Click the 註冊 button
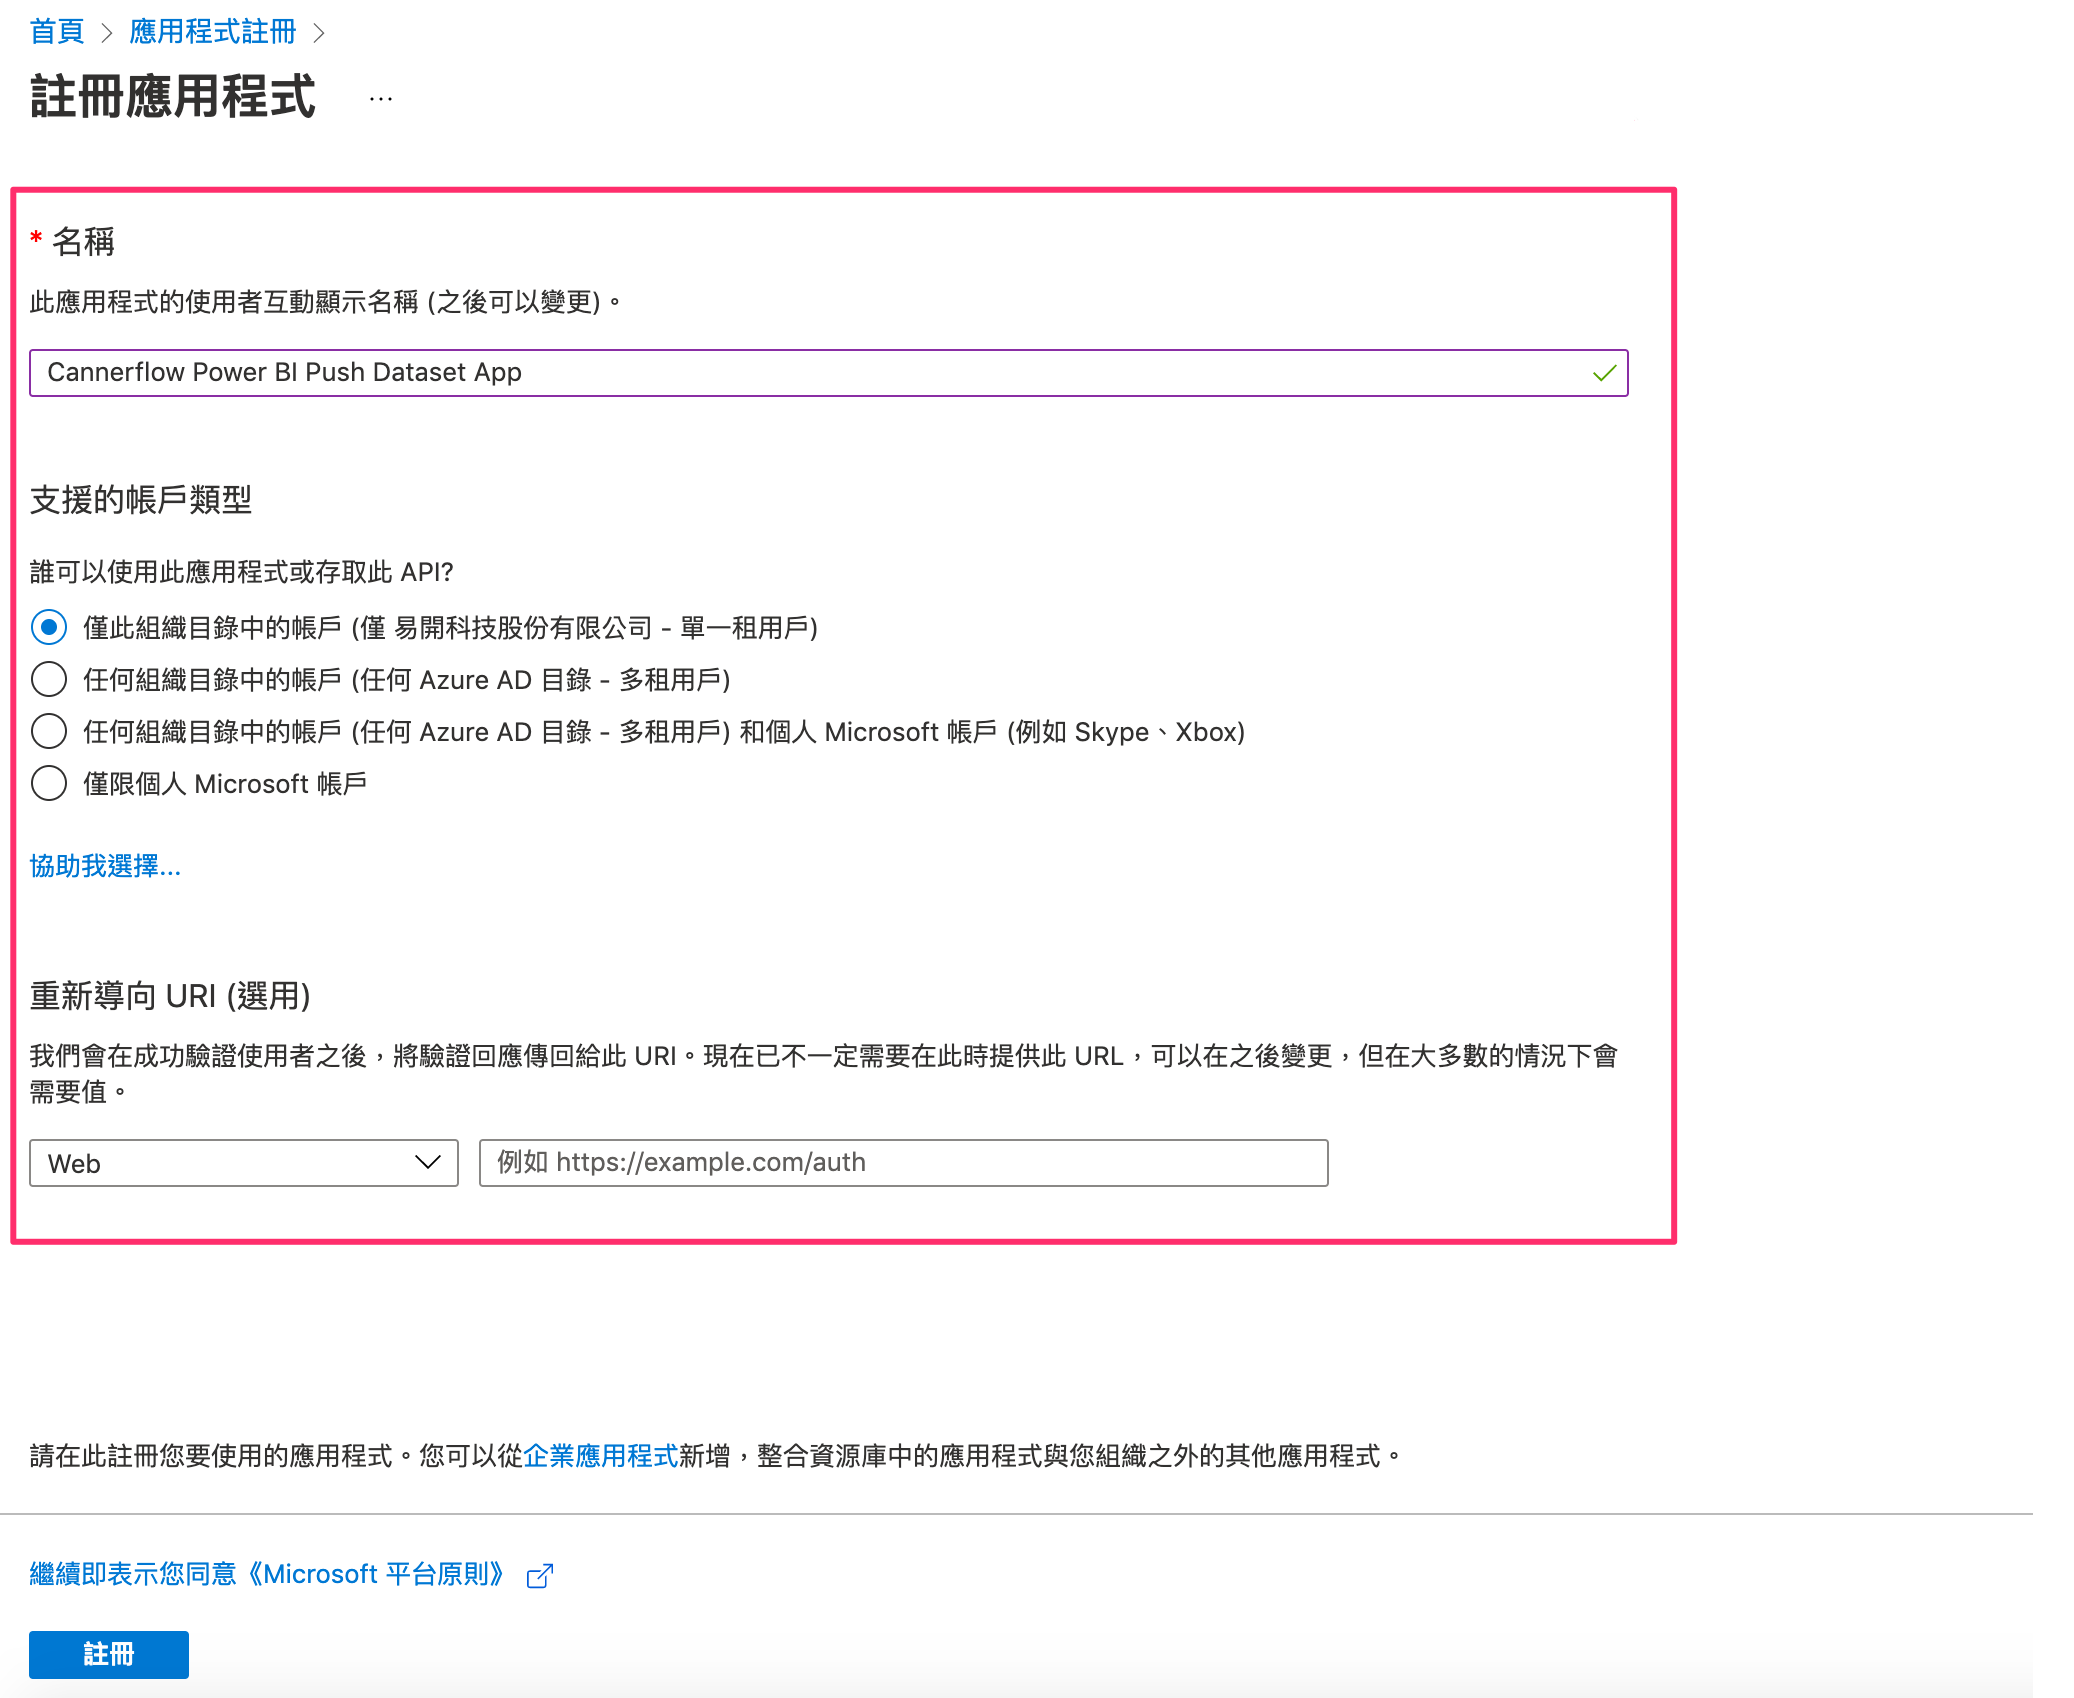 point(109,1655)
